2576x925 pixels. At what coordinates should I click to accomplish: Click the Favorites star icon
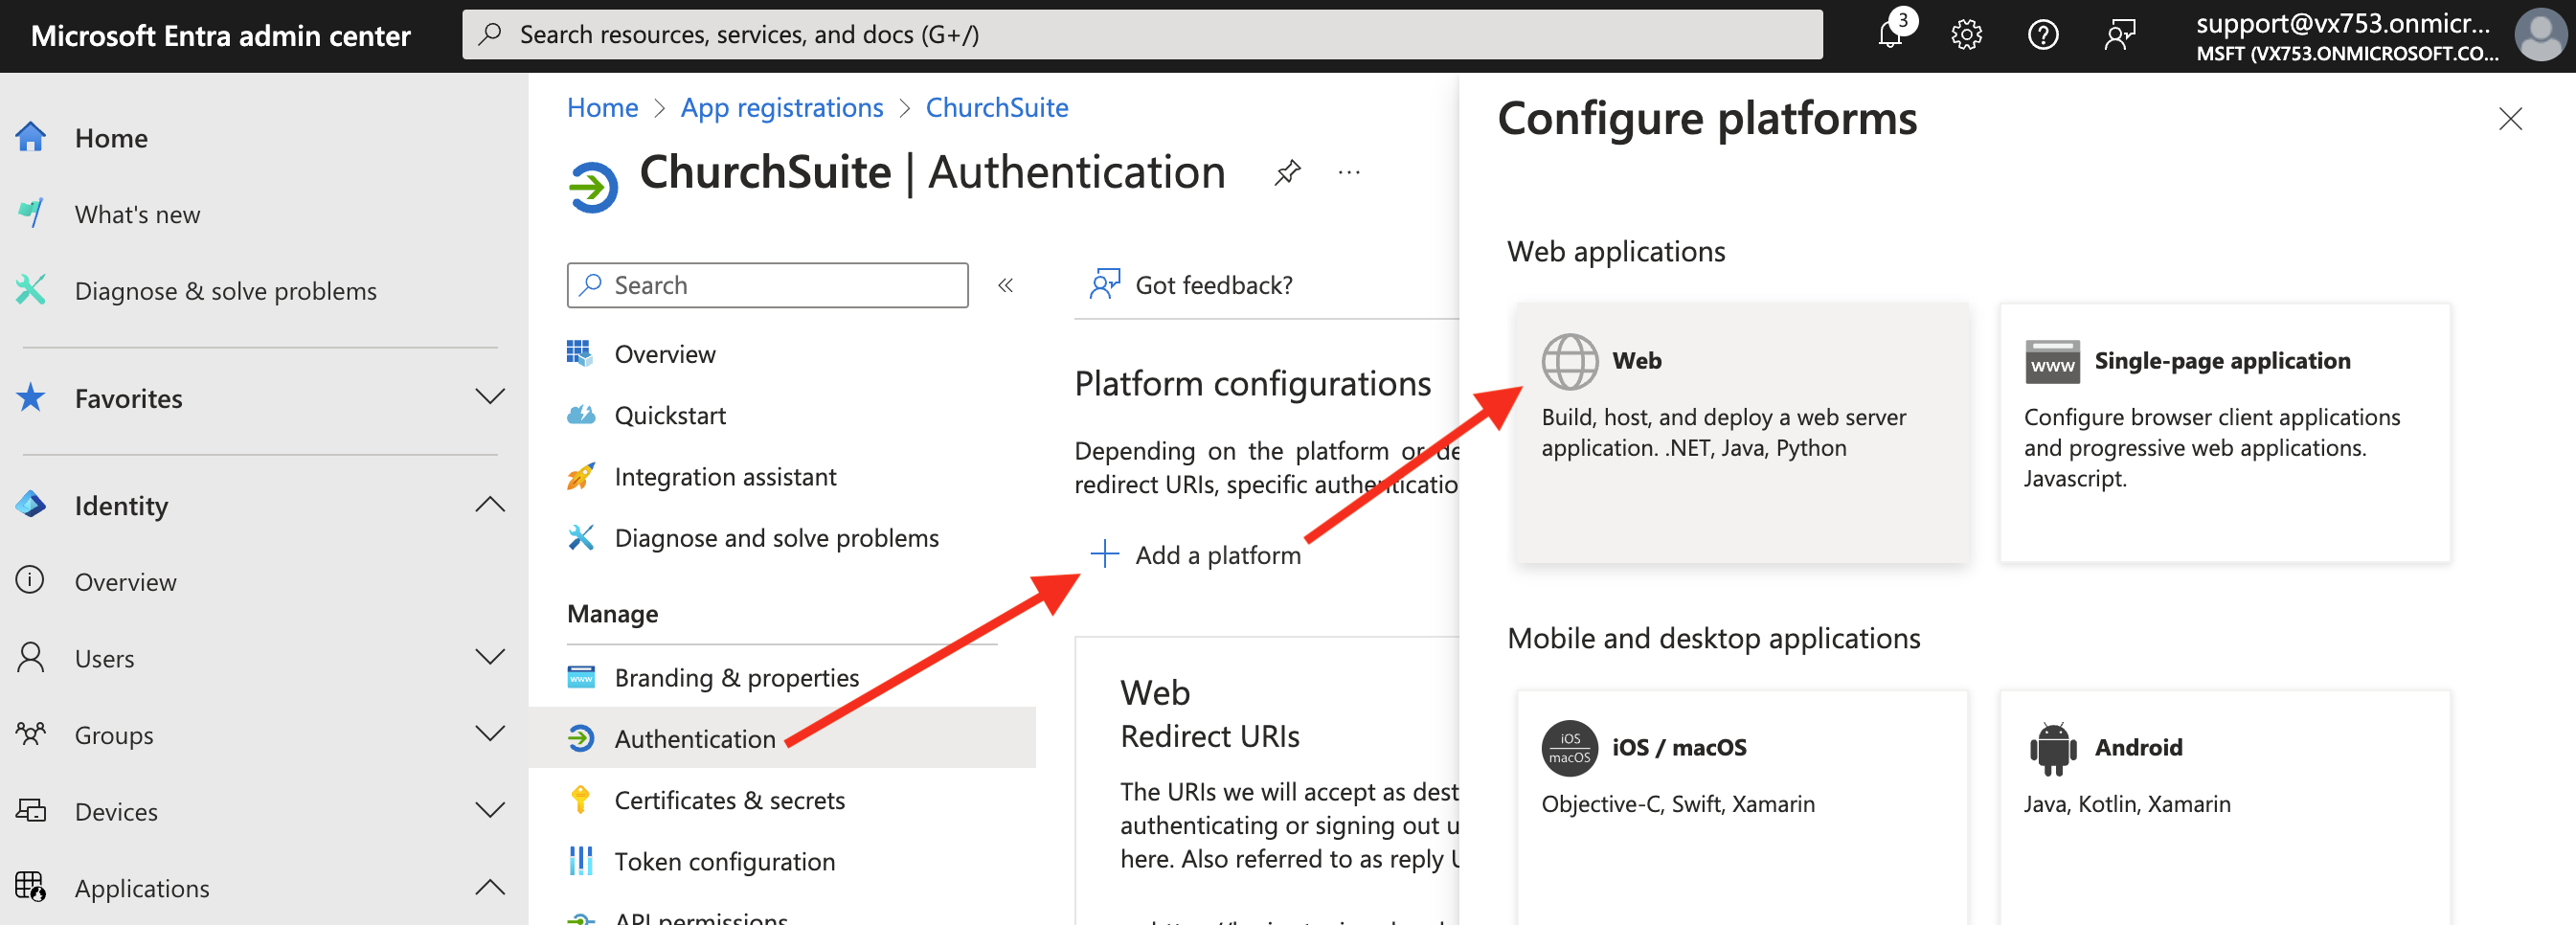pos(31,397)
